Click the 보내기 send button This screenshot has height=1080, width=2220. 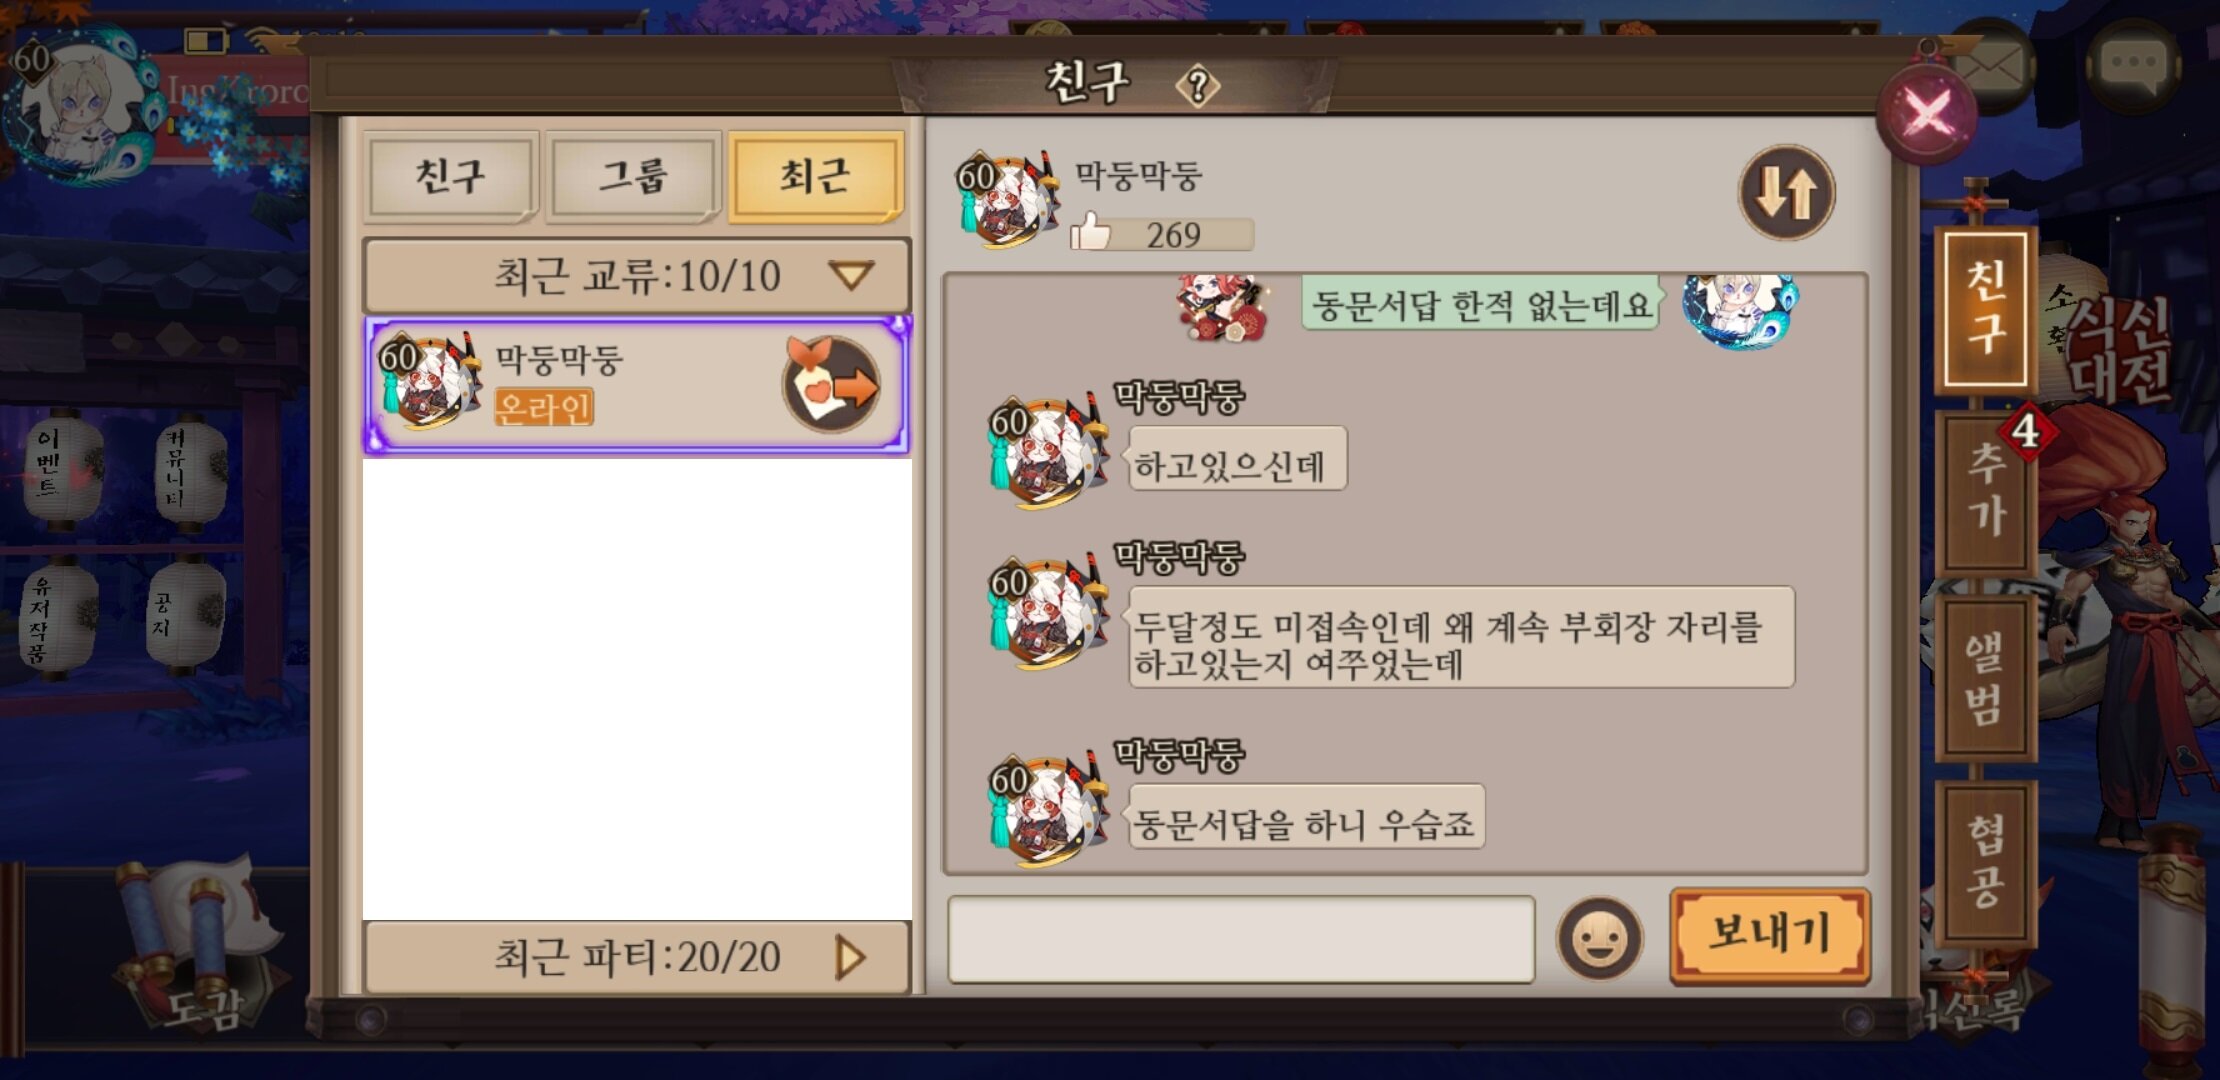pyautogui.click(x=1770, y=934)
